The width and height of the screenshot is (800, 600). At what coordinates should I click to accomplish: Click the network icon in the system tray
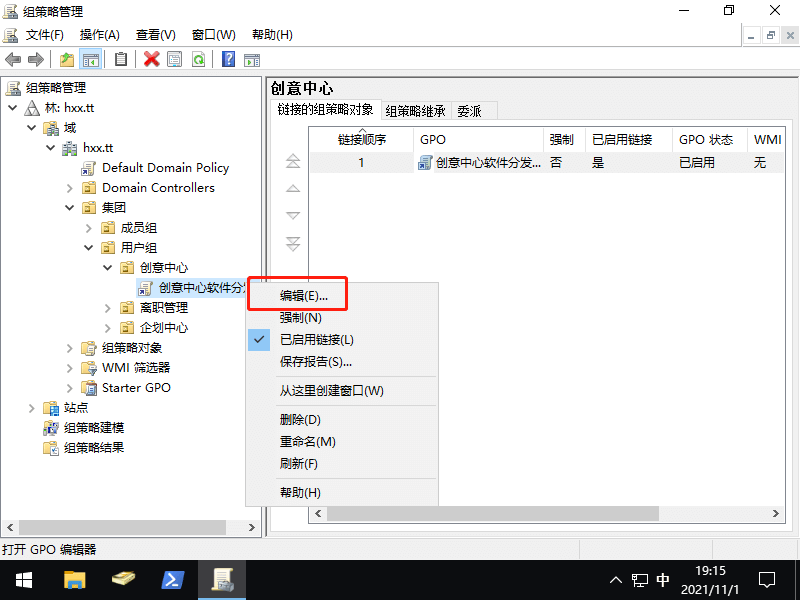639,580
